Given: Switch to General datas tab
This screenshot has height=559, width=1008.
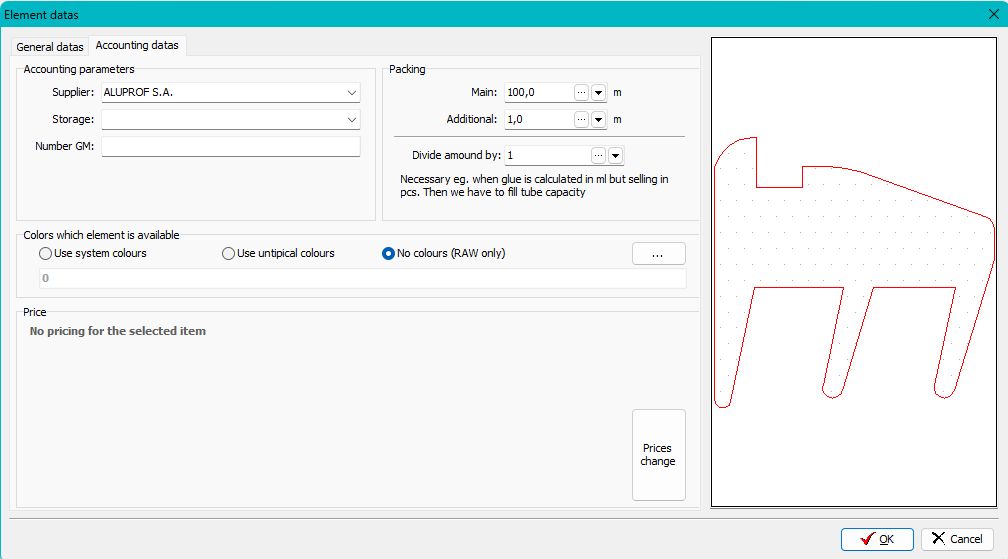Looking at the screenshot, I should (50, 47).
